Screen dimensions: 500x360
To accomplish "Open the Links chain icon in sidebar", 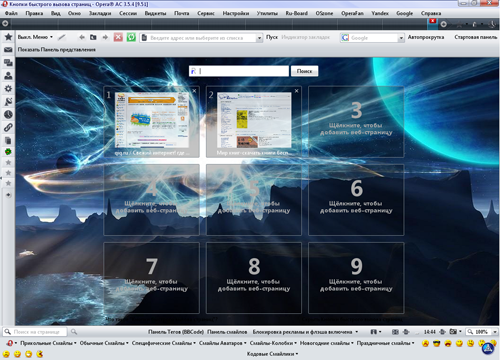I will 8,127.
